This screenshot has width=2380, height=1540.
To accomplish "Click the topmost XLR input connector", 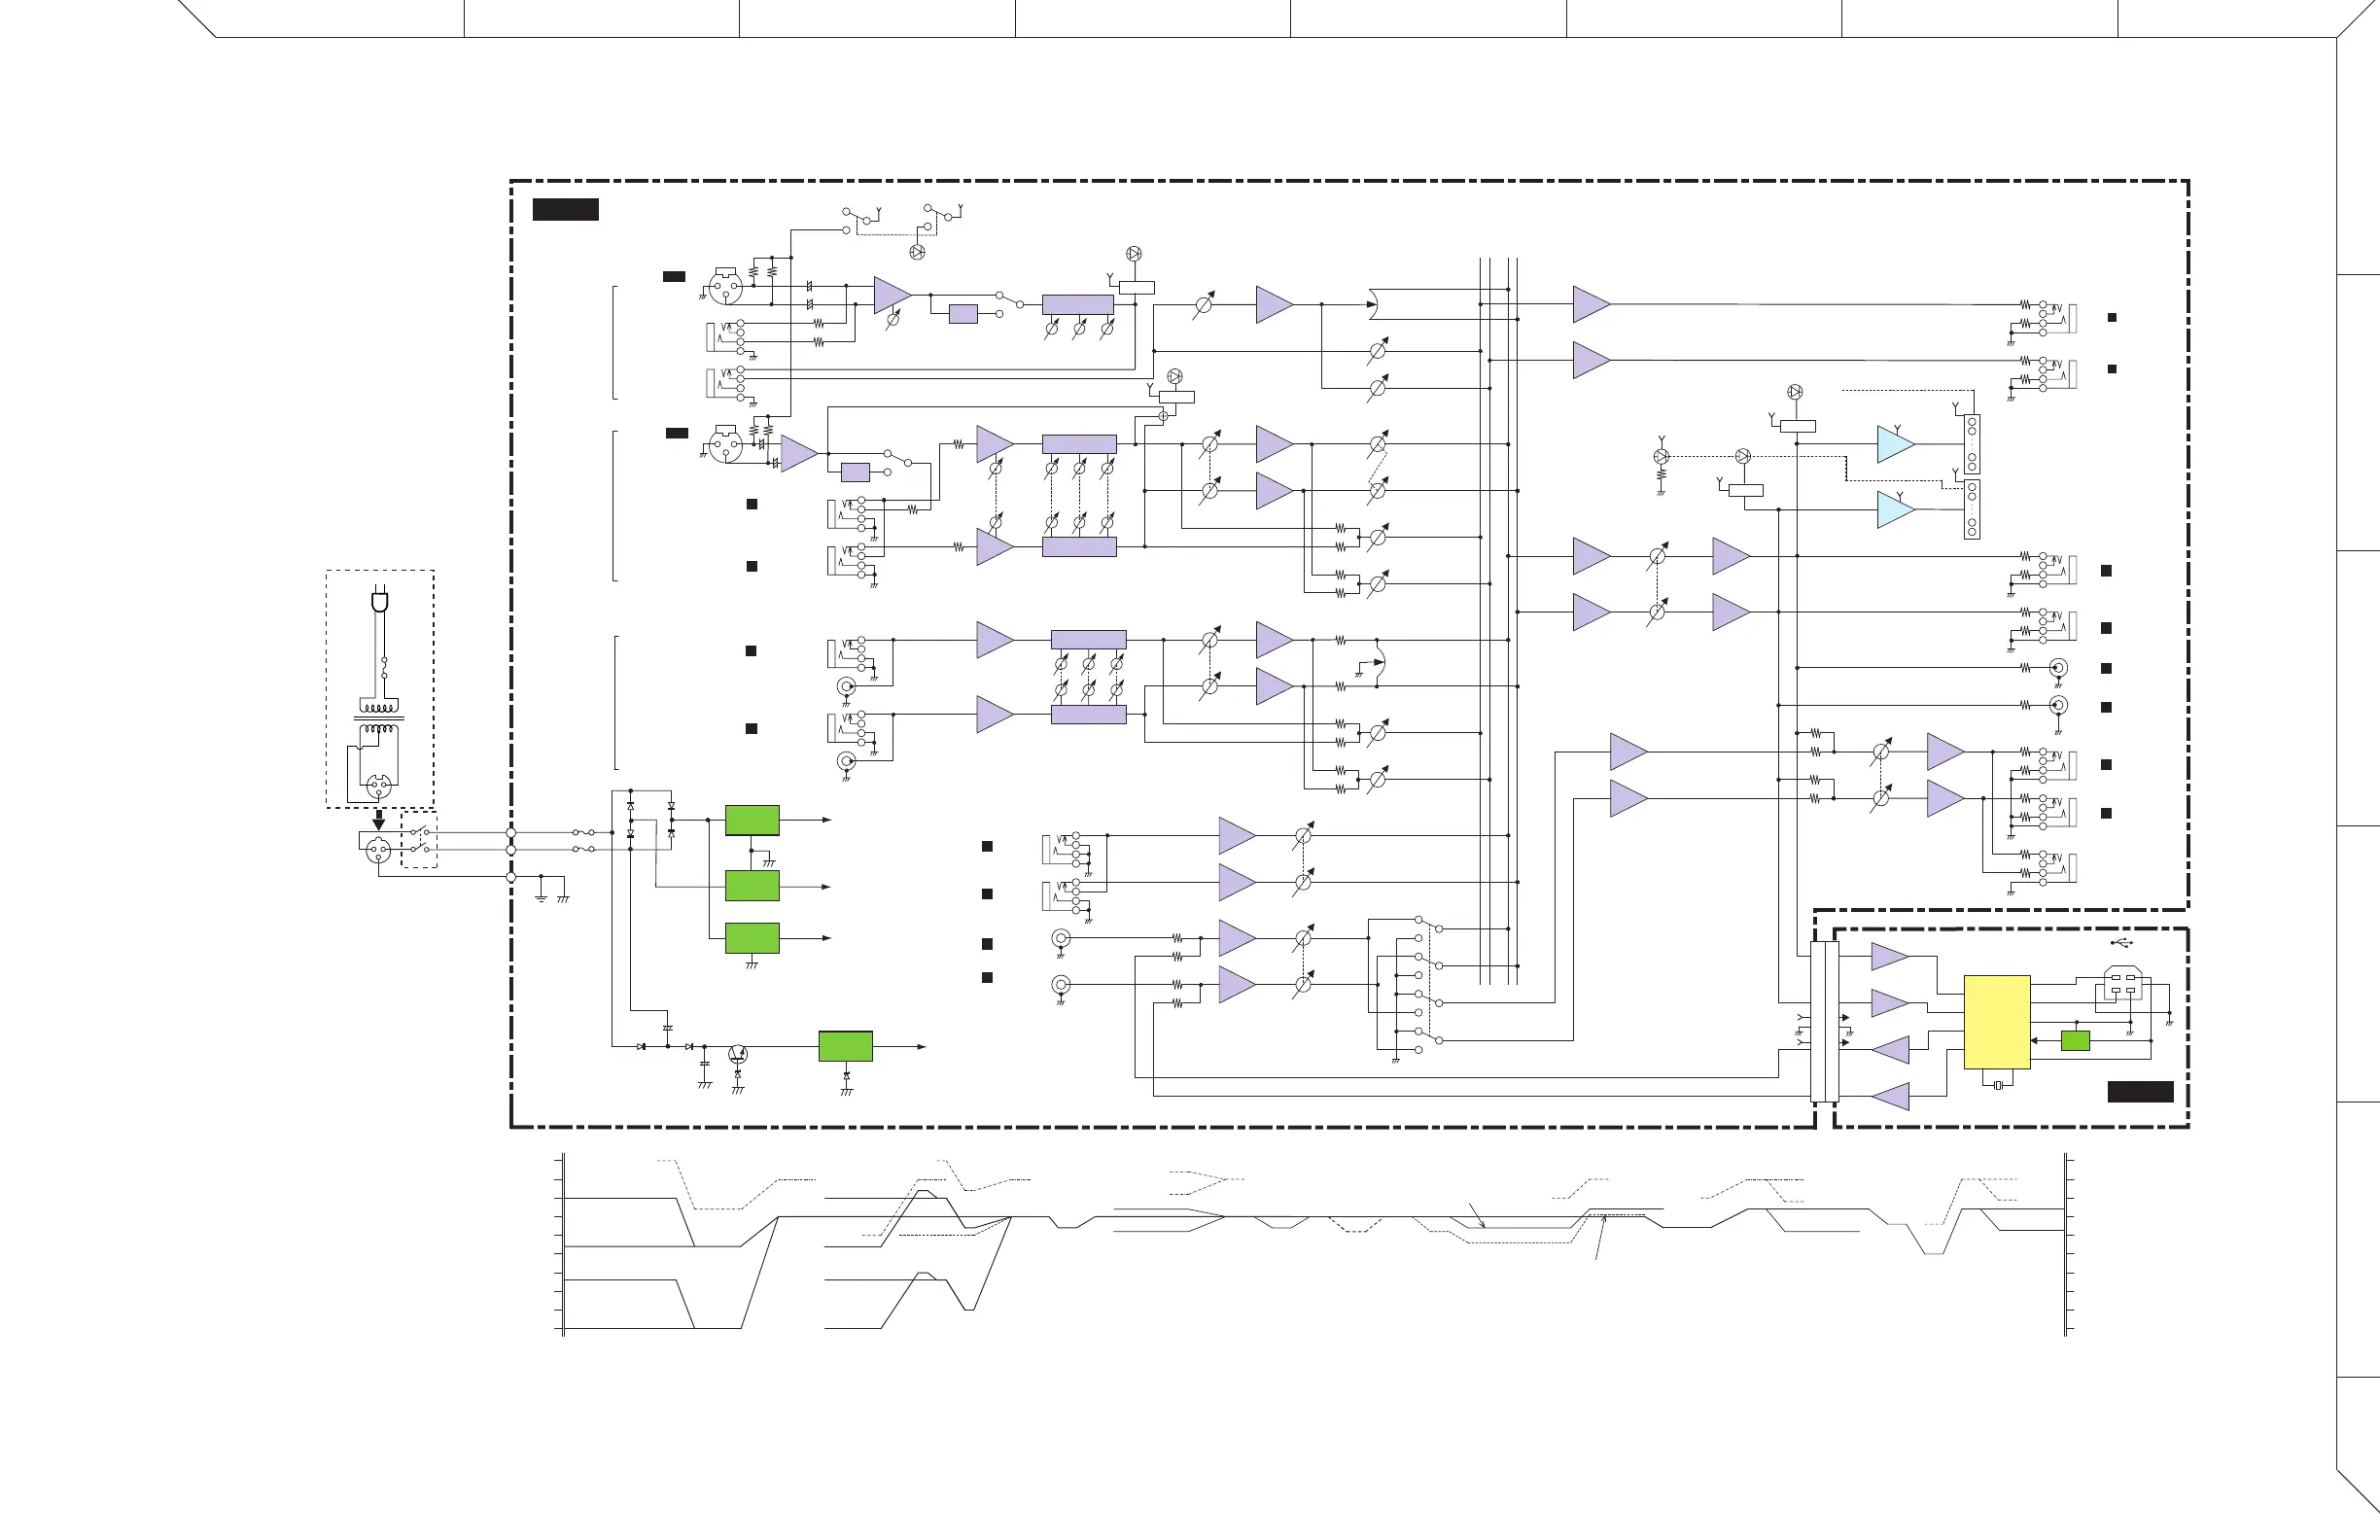I will coord(724,286).
